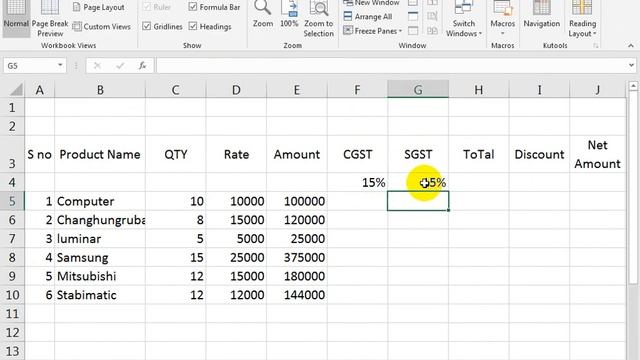The width and height of the screenshot is (640, 360).
Task: Expand the Switch Windows dropdown arrow
Action: click(x=480, y=33)
